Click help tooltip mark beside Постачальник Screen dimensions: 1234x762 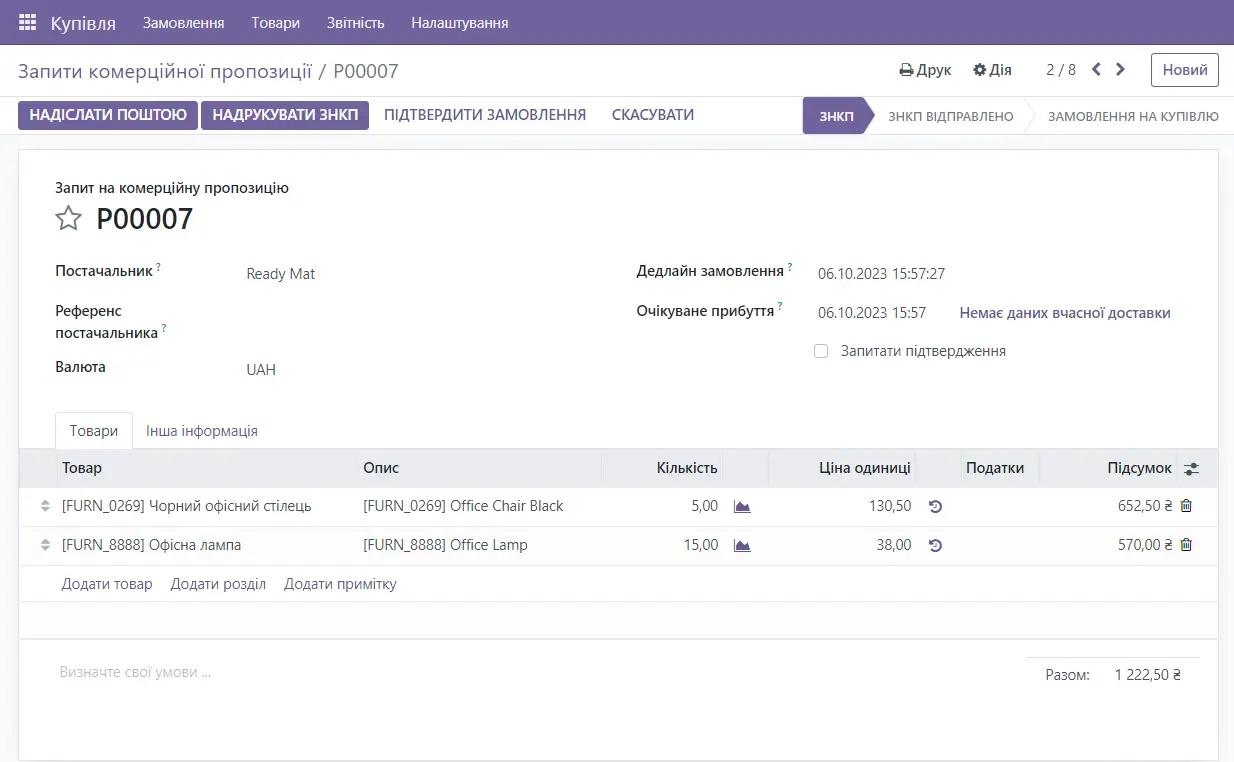(158, 267)
